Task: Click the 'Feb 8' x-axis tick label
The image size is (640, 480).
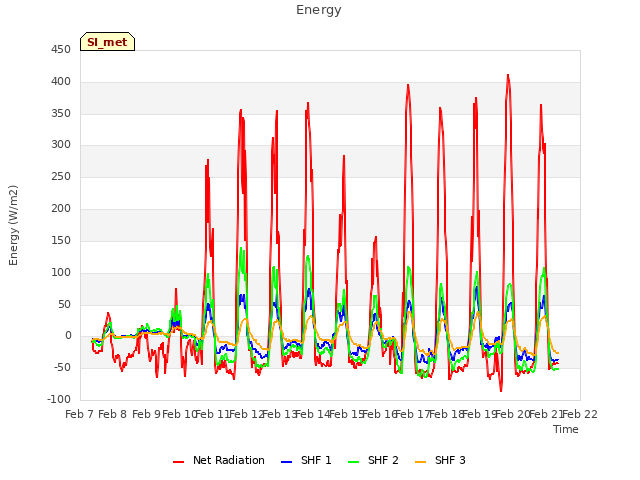Action: tap(112, 414)
